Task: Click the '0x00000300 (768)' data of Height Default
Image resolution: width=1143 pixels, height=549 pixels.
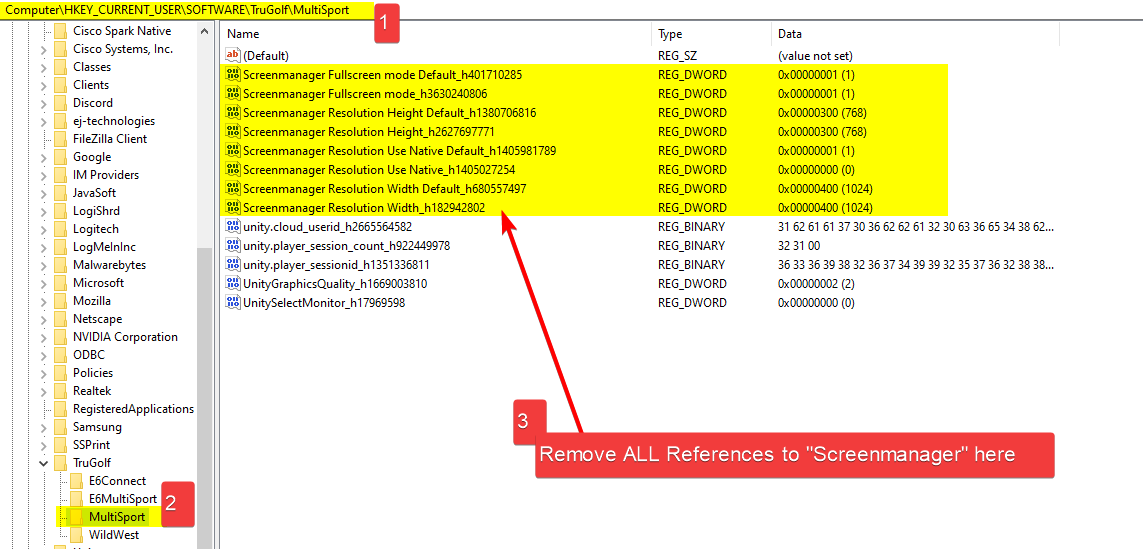Action: pyautogui.click(x=822, y=112)
